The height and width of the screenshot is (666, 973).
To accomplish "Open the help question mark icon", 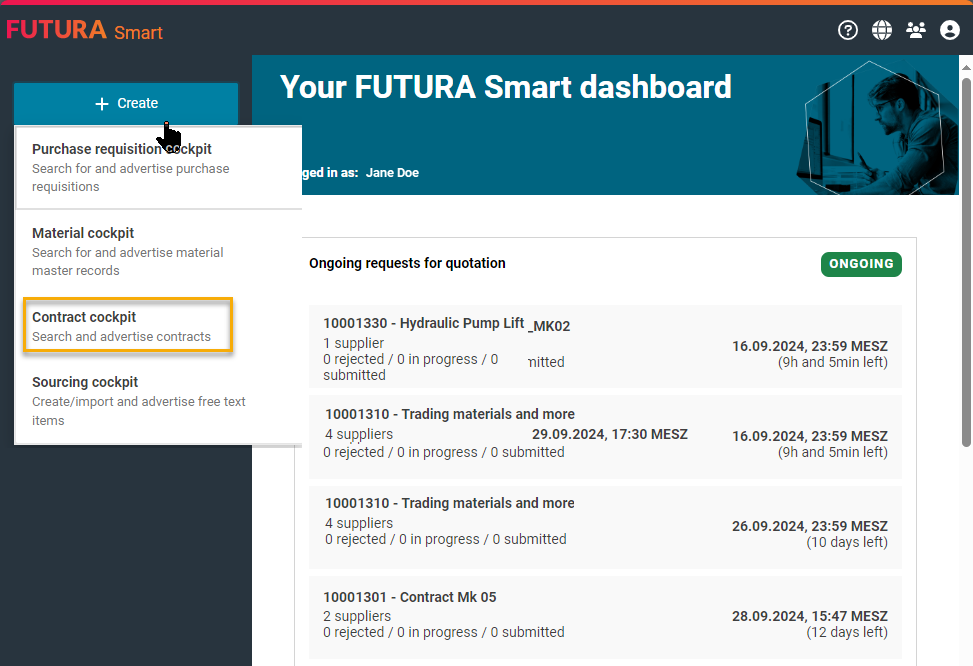I will coord(848,30).
